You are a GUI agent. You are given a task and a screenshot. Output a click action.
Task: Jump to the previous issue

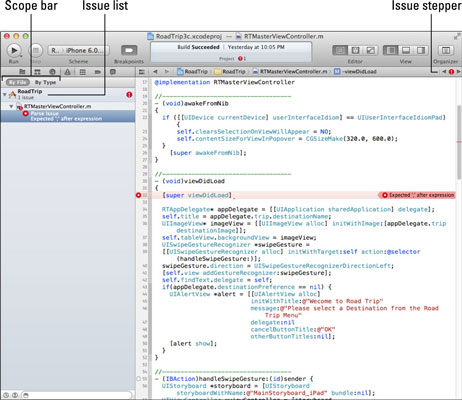pyautogui.click(x=444, y=72)
